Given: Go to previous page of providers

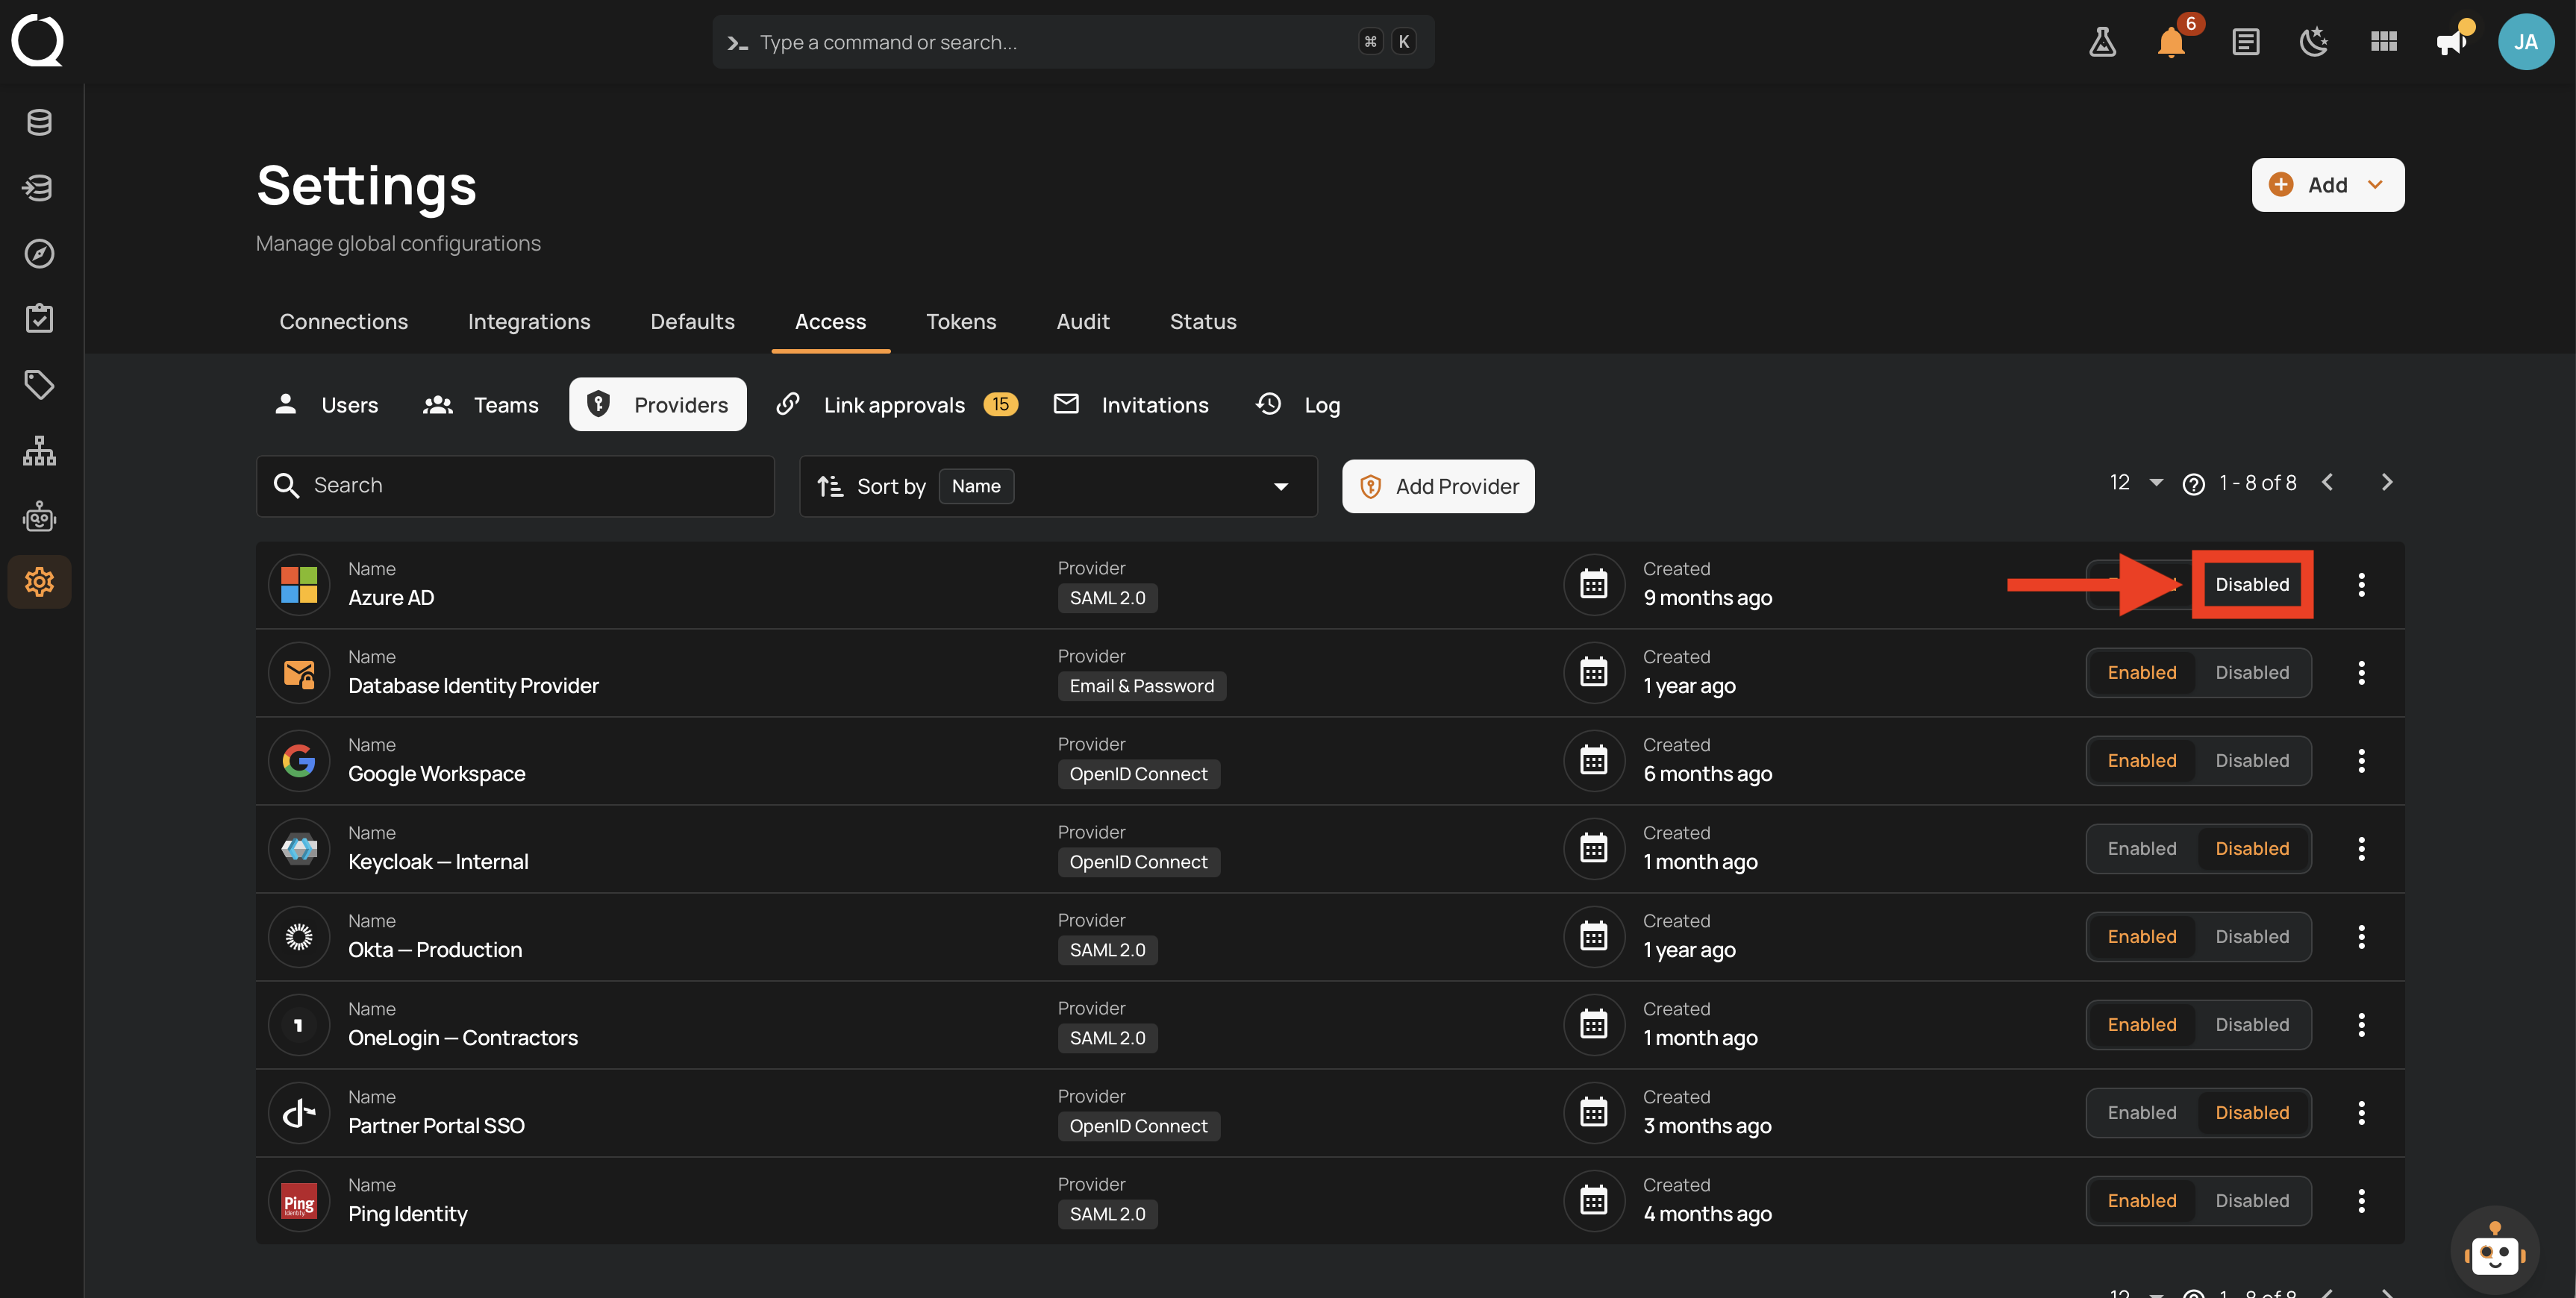Looking at the screenshot, I should click(x=2327, y=483).
